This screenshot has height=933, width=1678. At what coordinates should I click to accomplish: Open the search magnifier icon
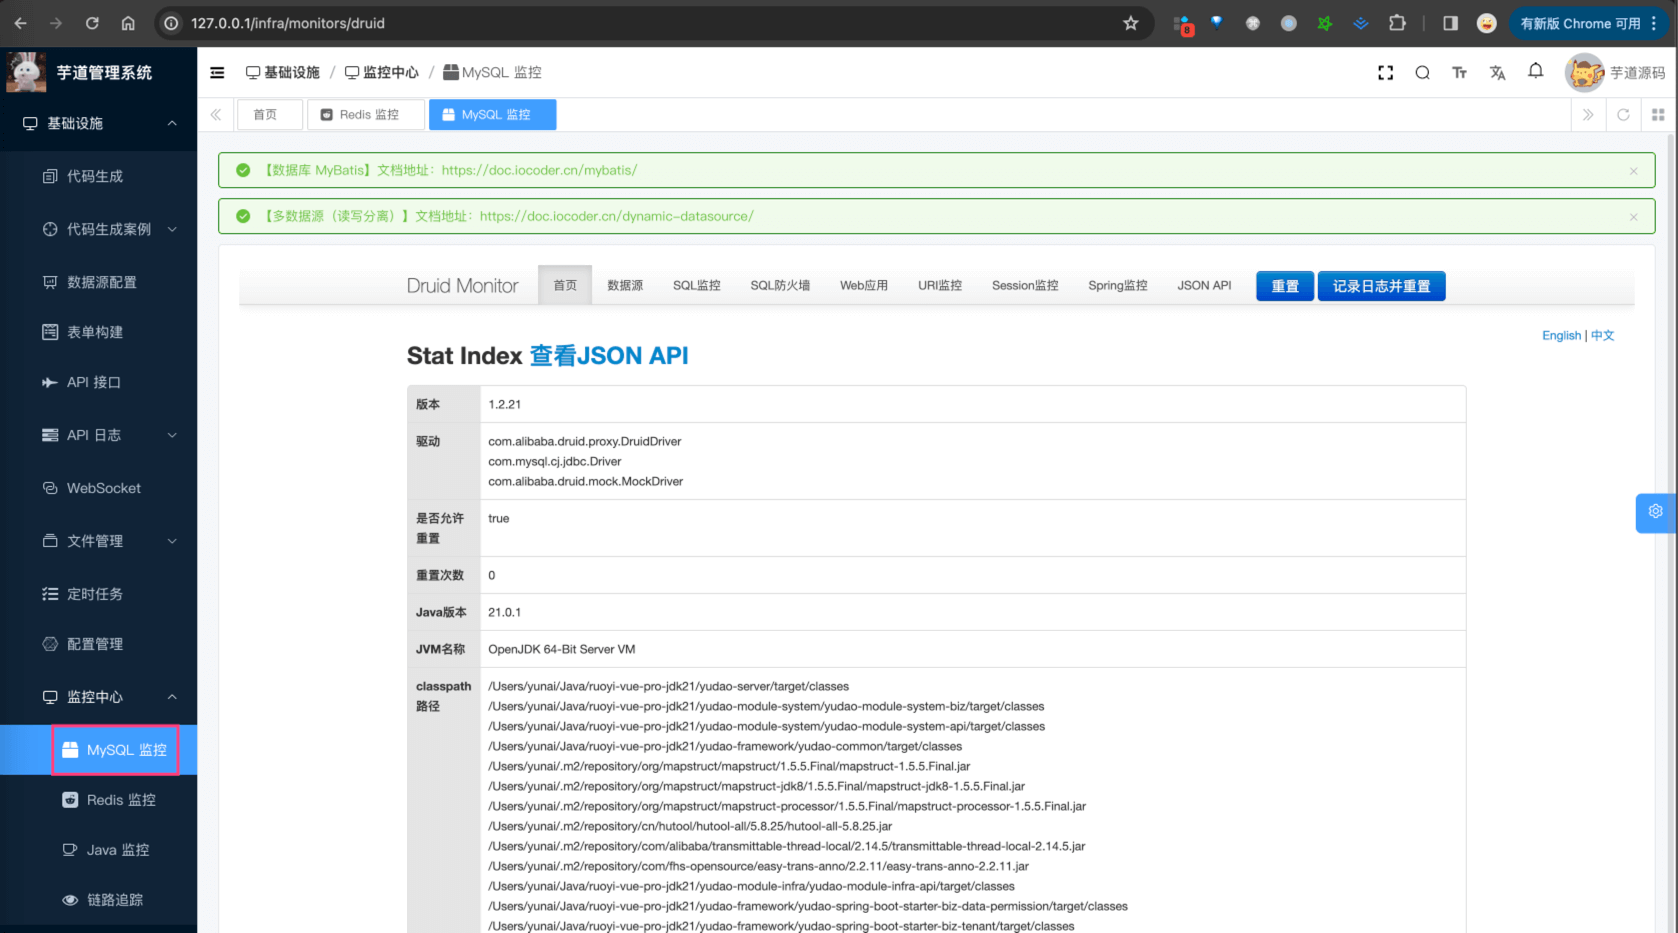[1422, 73]
